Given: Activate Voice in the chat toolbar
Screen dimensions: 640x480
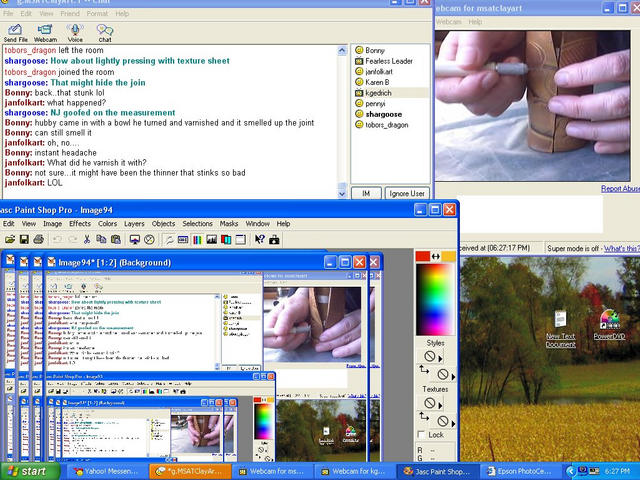Looking at the screenshot, I should point(75,33).
